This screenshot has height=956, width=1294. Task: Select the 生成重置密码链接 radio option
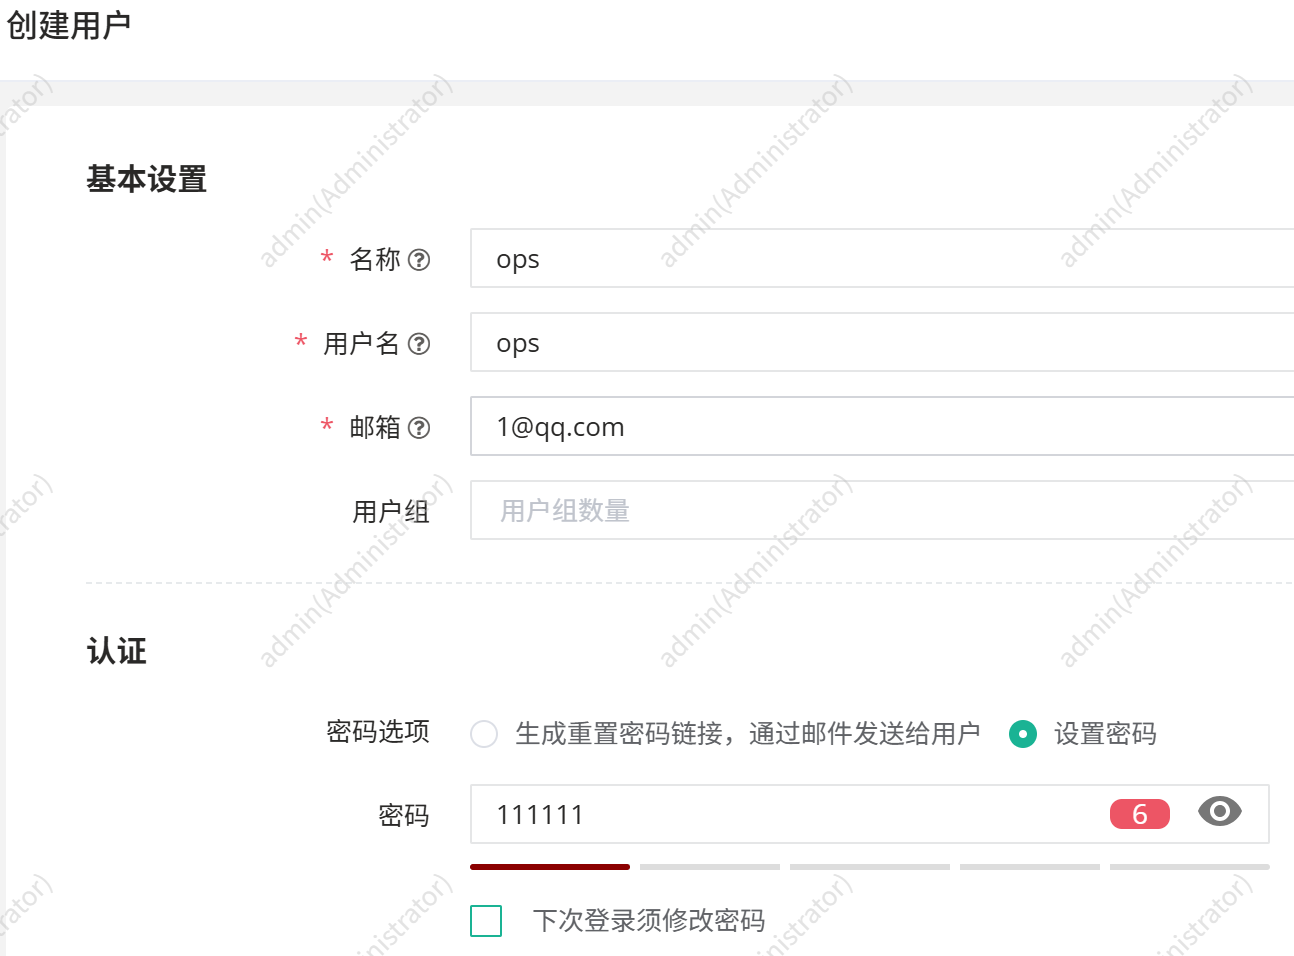point(484,734)
